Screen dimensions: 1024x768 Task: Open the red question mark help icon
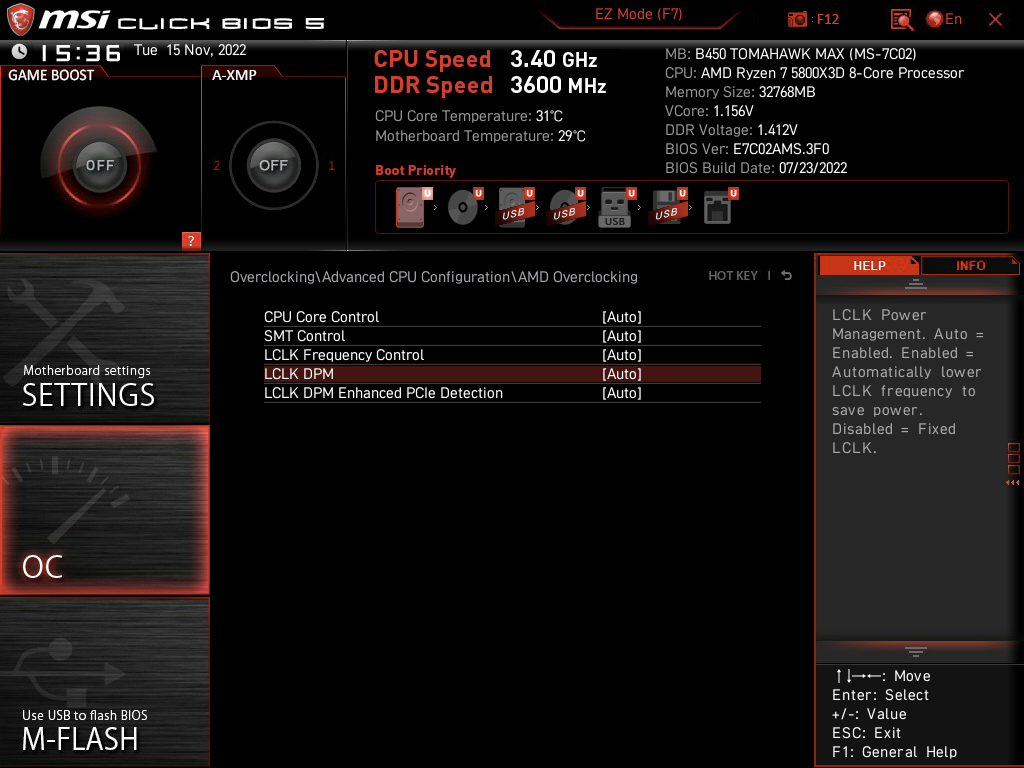click(x=191, y=240)
